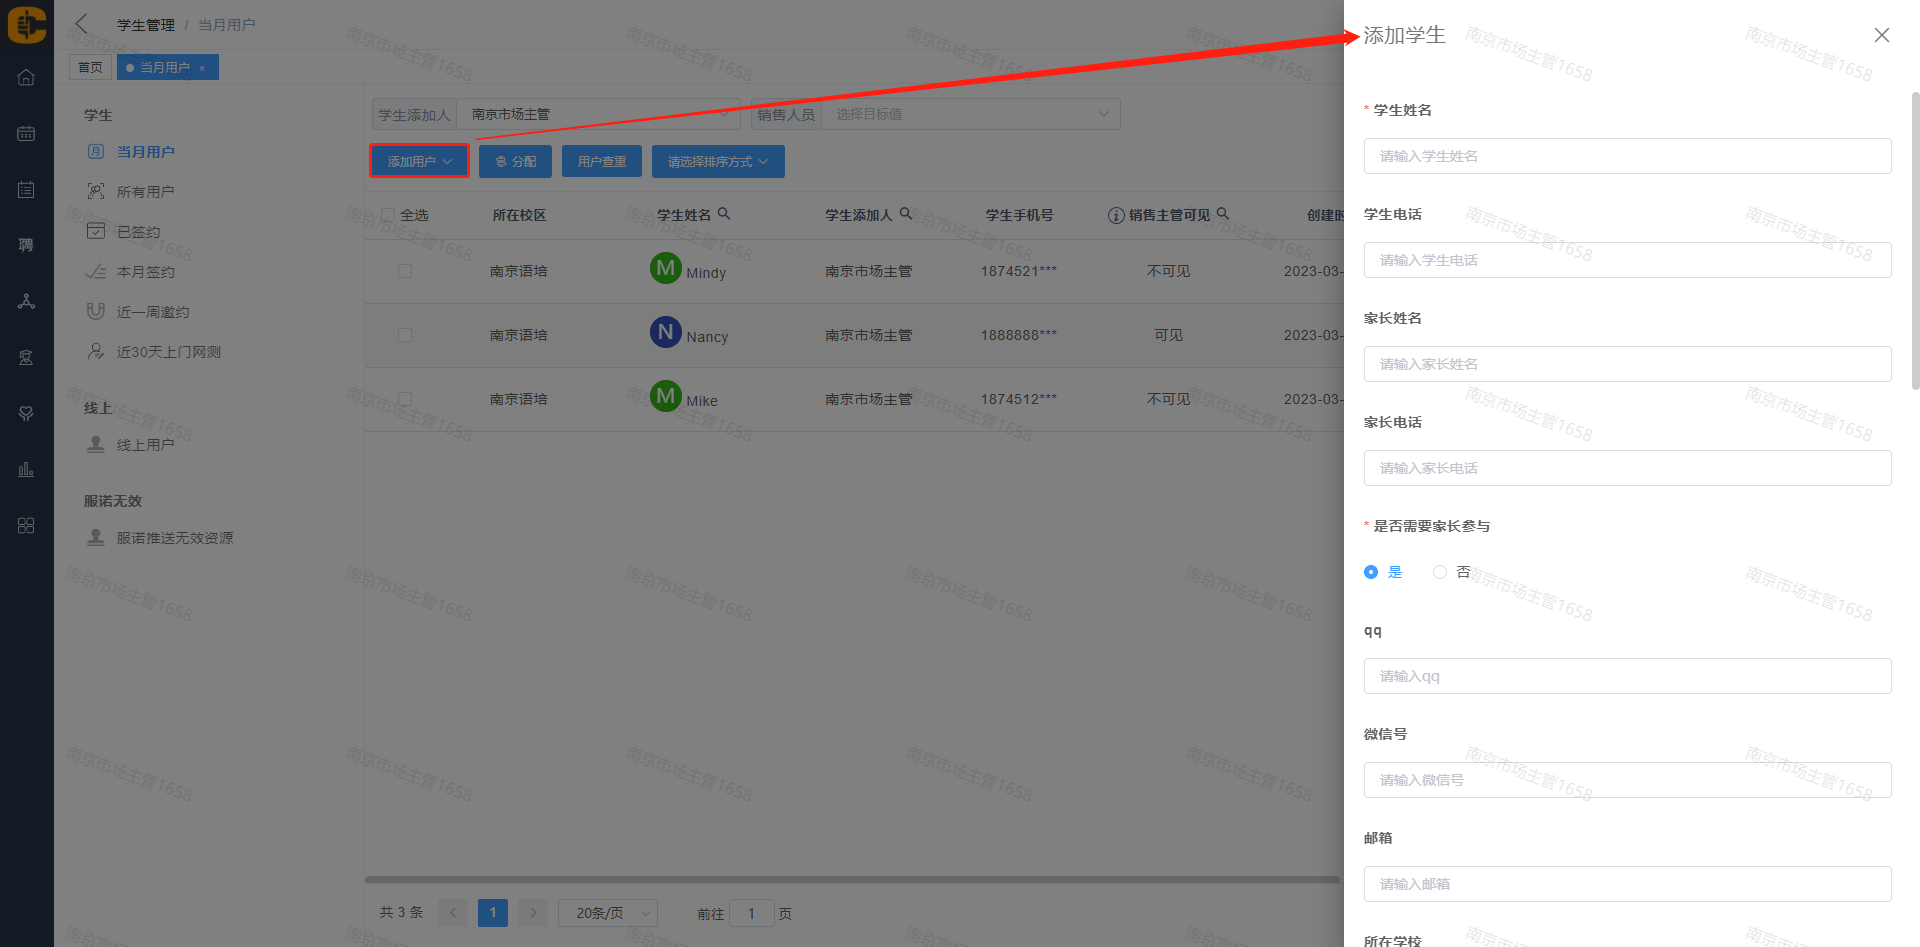The image size is (1920, 947).
Task: Open the 添加用户 dropdown button
Action: tap(419, 161)
